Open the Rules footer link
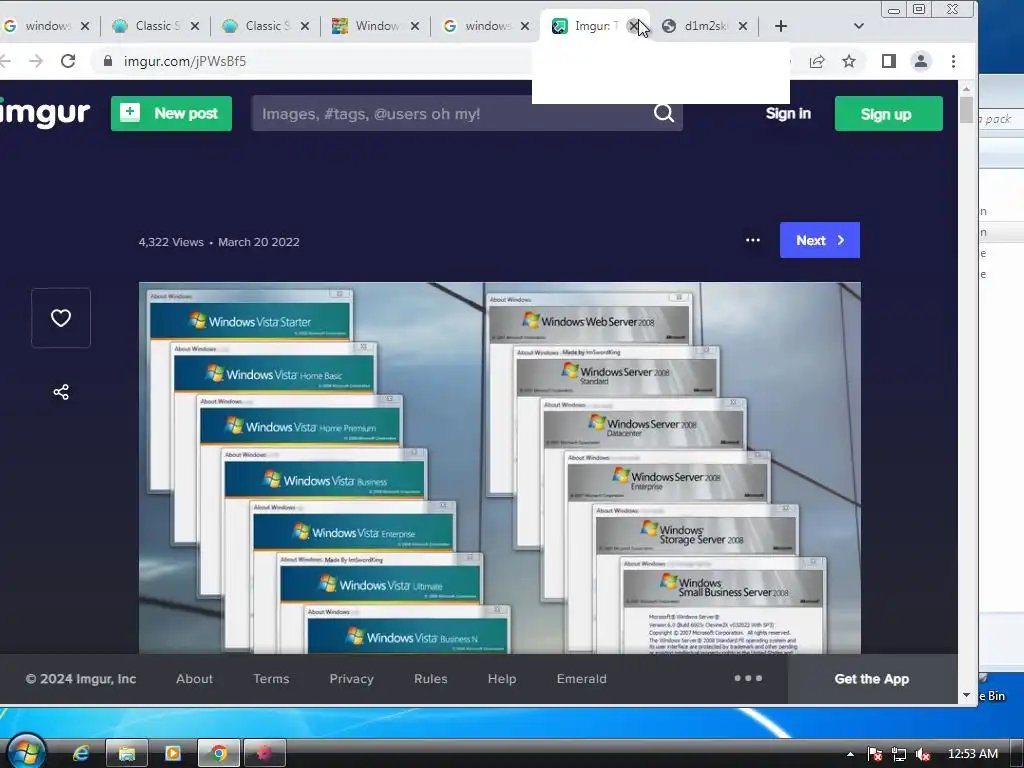This screenshot has width=1024, height=768. click(x=430, y=679)
